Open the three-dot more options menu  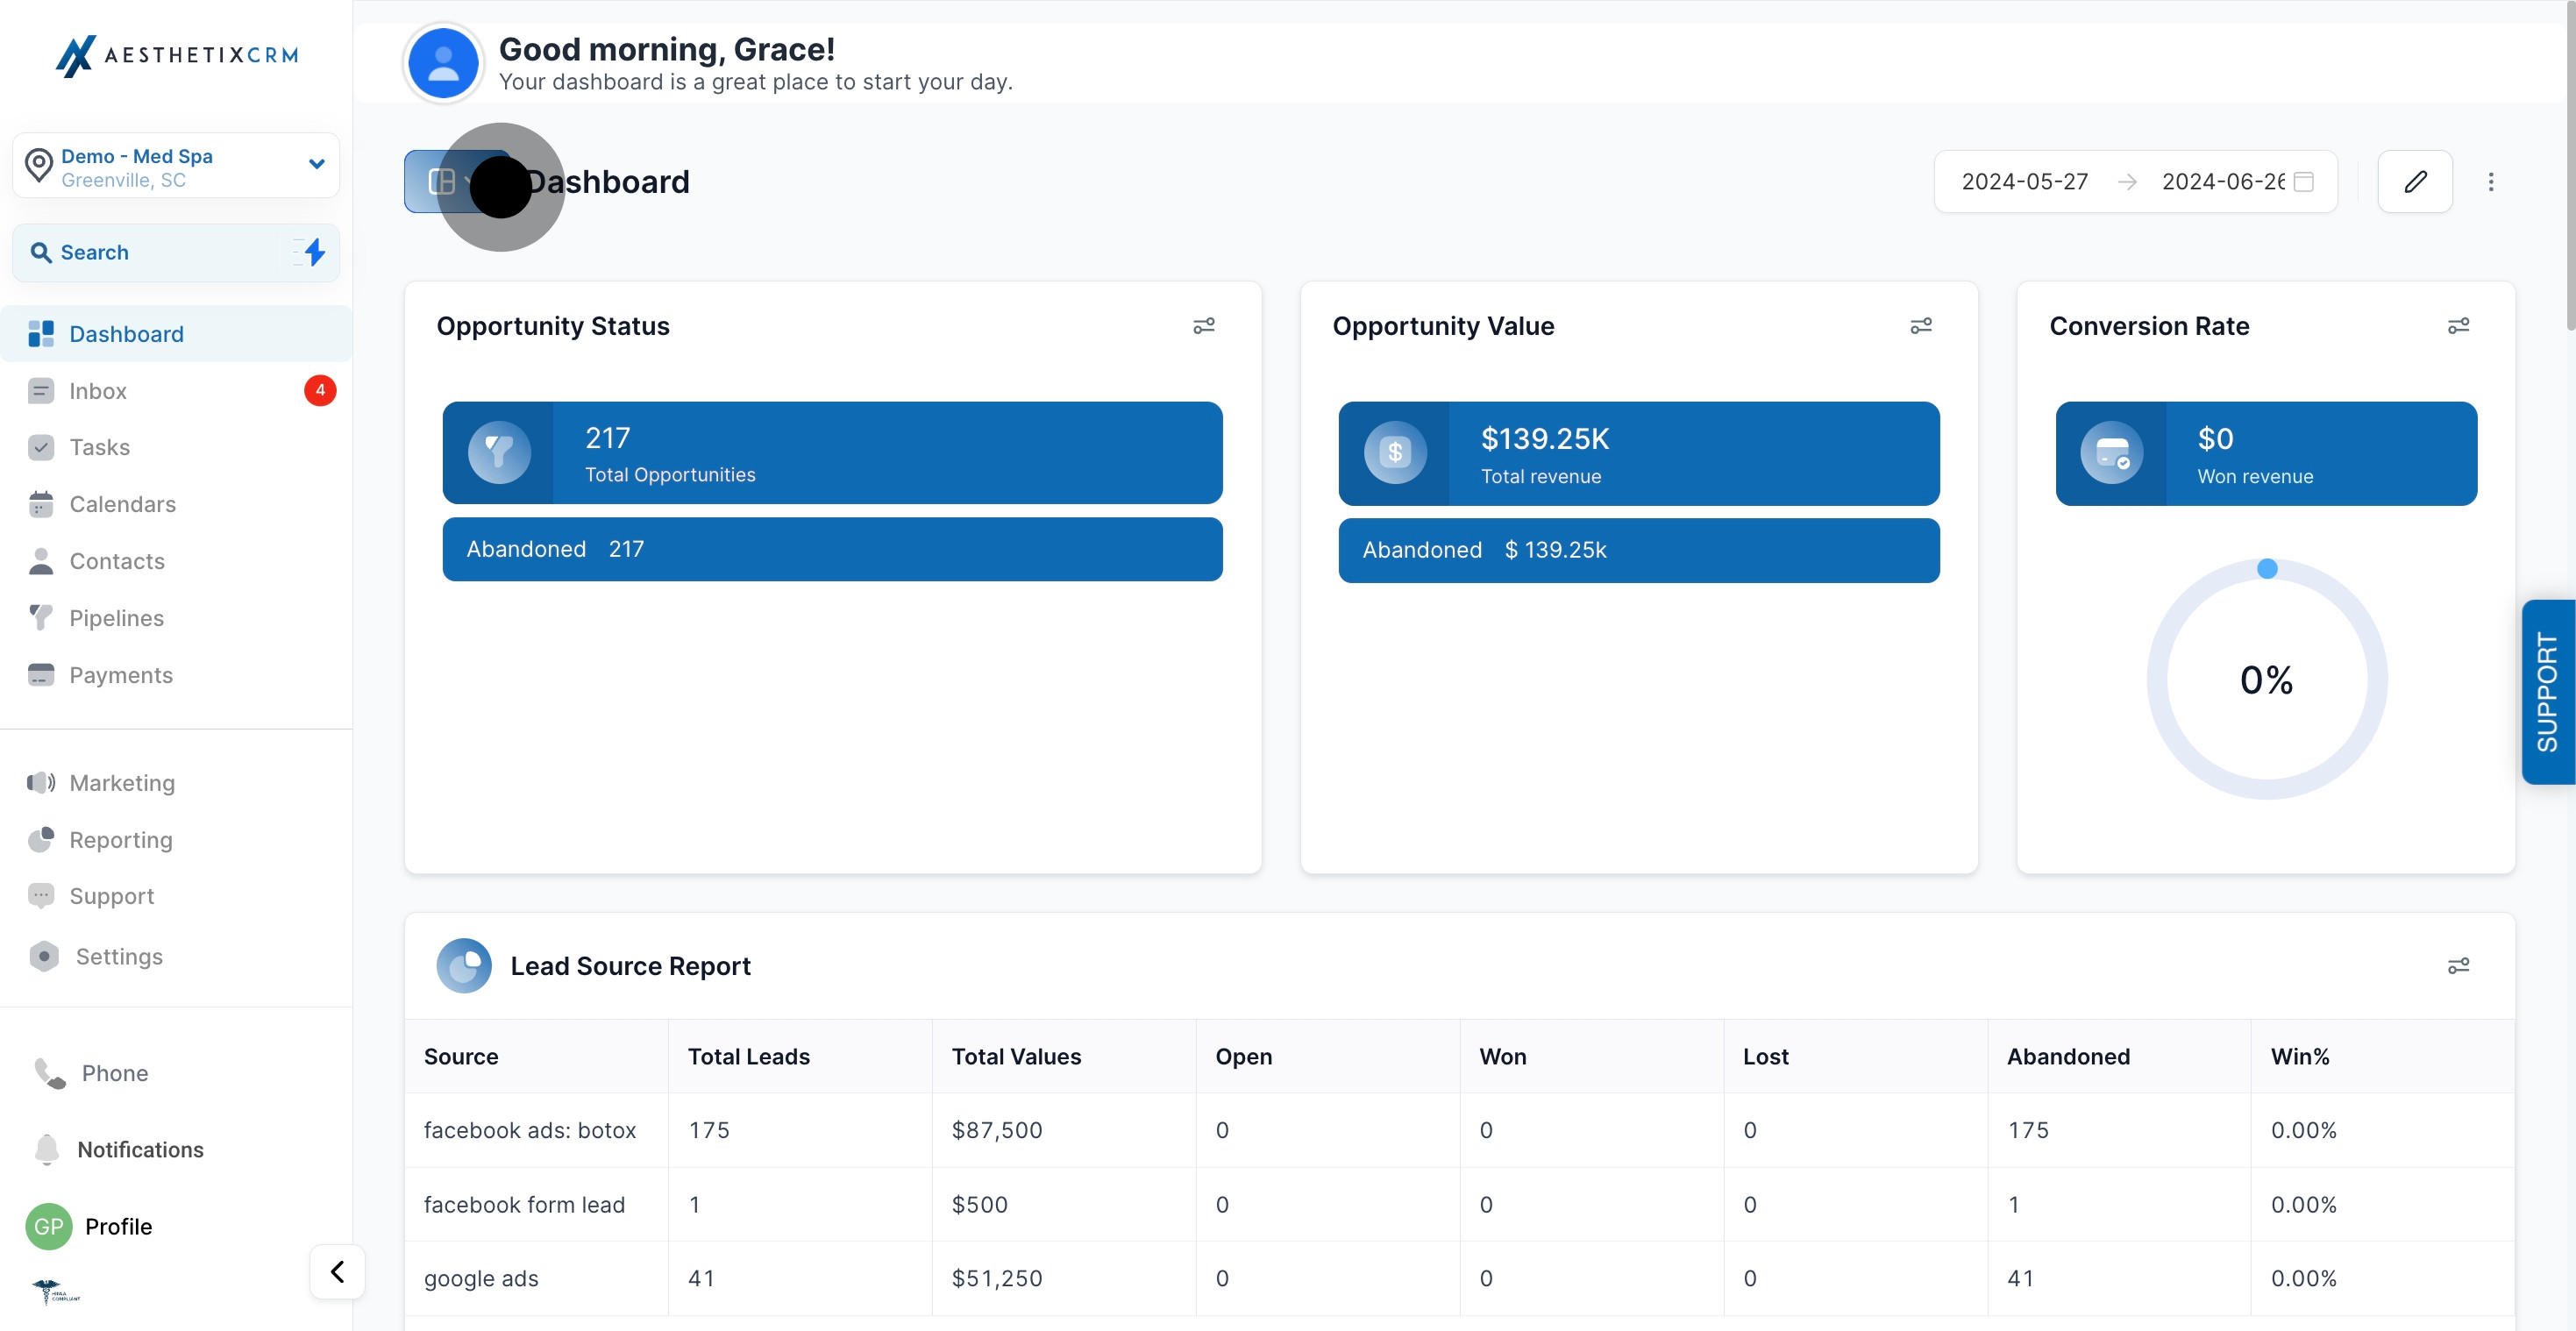pos(2490,181)
